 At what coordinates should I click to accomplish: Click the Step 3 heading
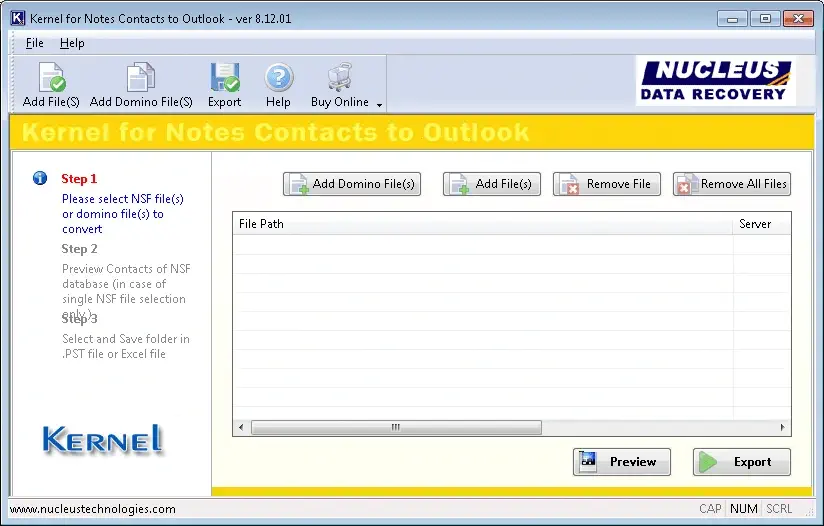[79, 318]
